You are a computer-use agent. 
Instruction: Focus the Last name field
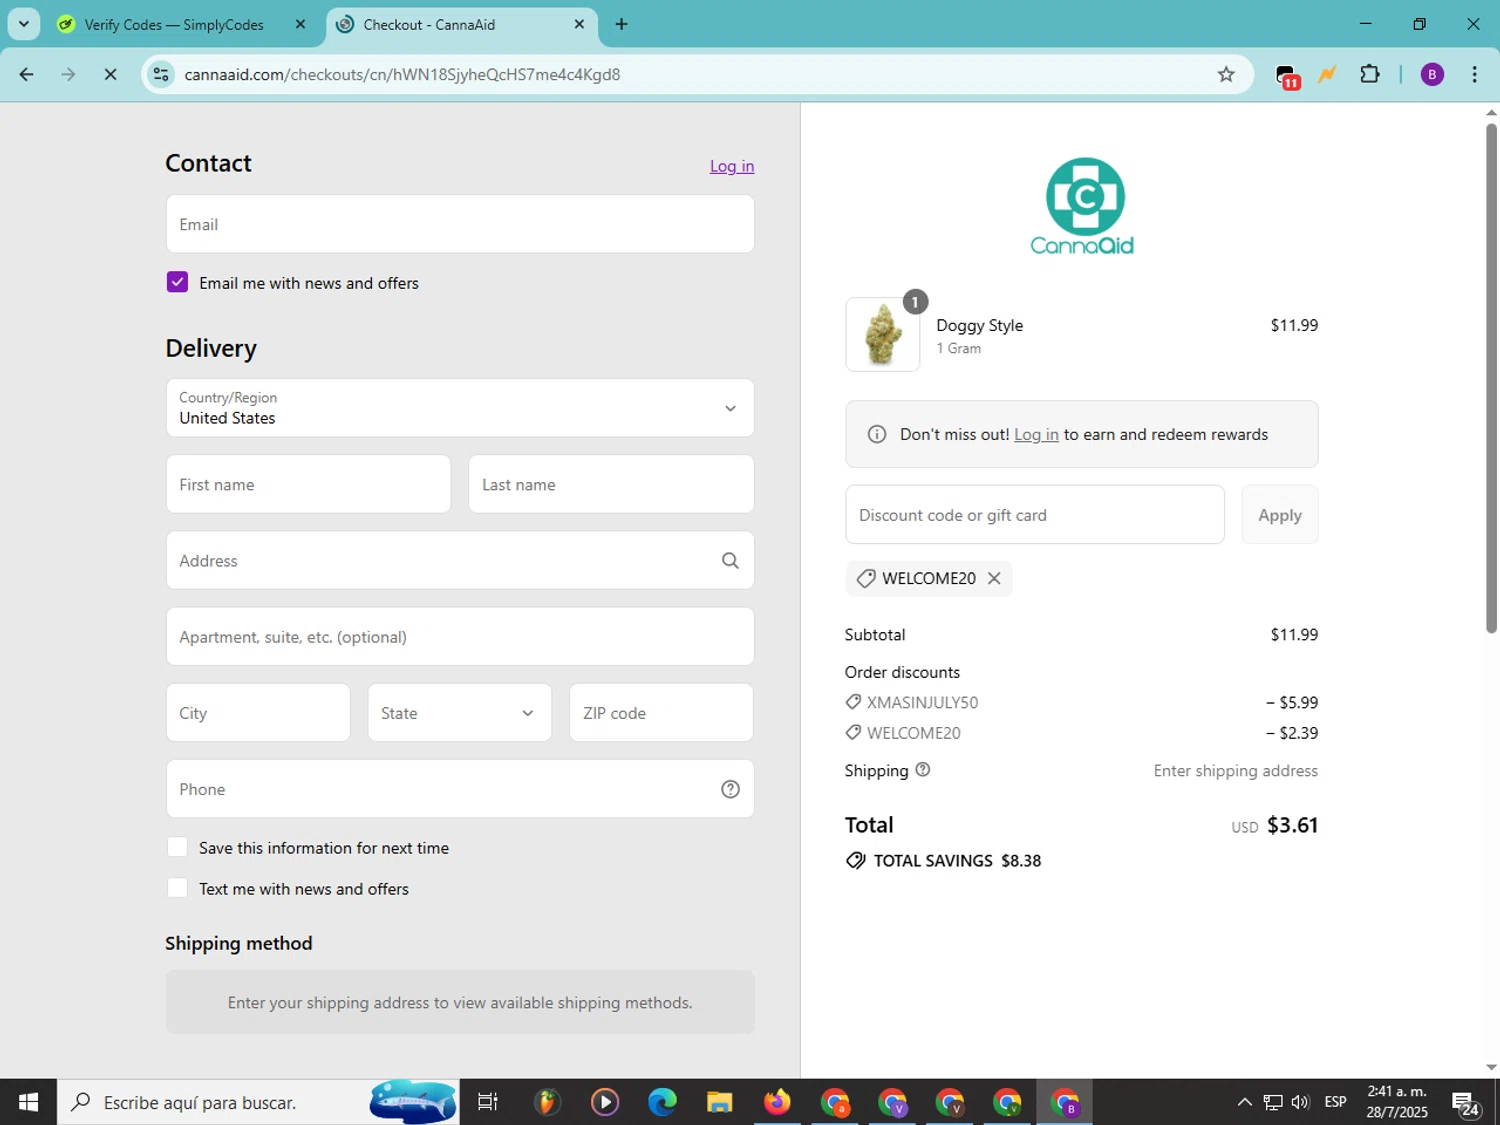coord(611,484)
